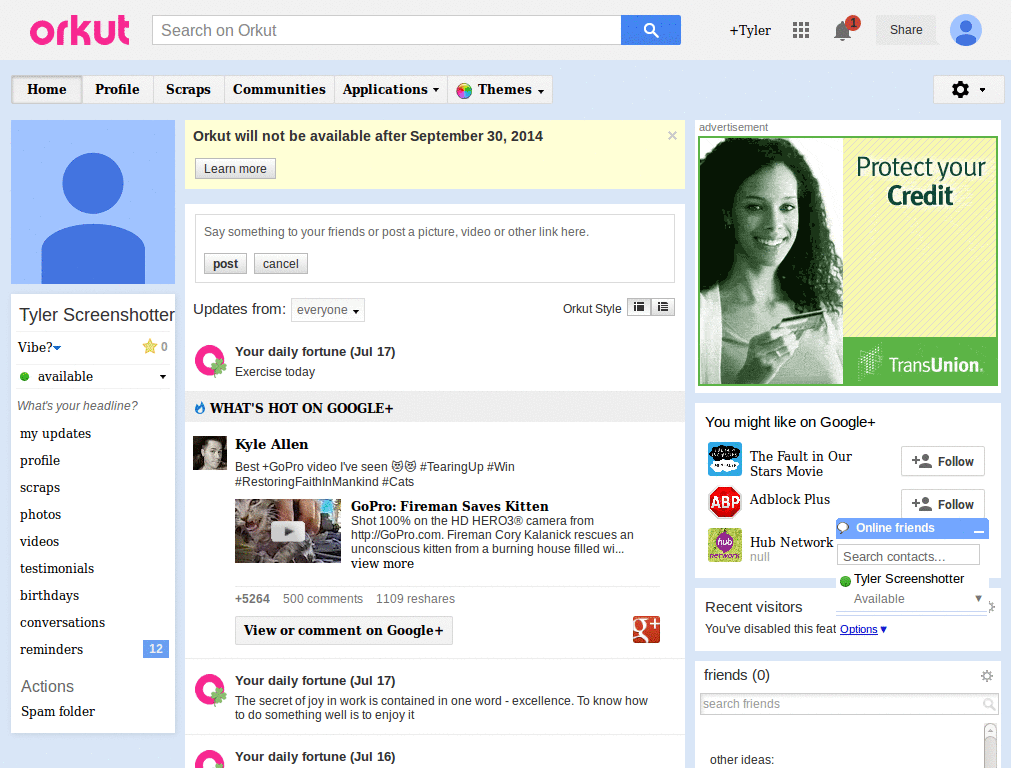1024x768 pixels.
Task: Open scraps in the left sidebar
Action: tap(40, 488)
